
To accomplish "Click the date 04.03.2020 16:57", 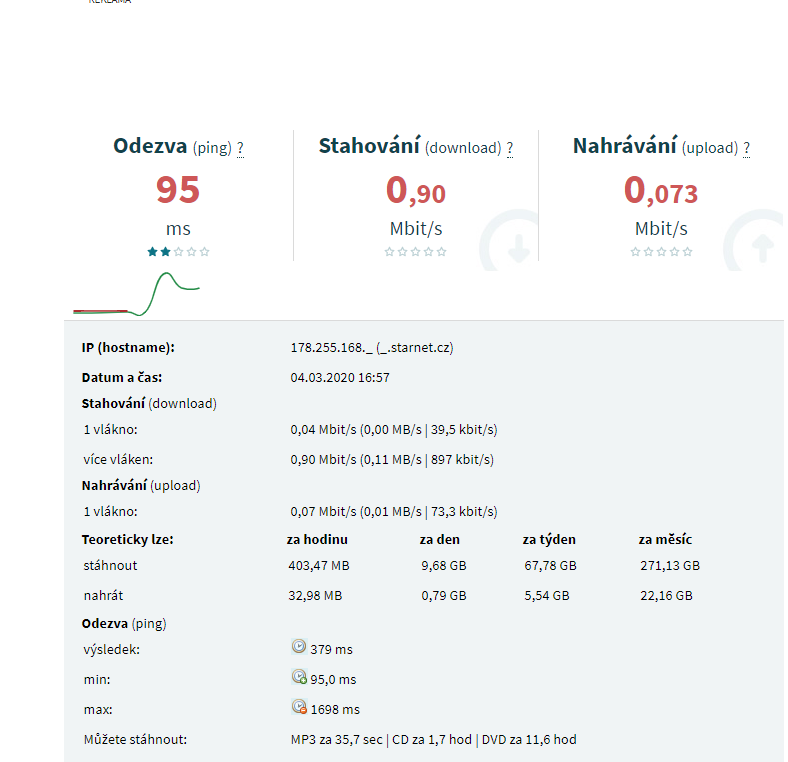I will 339,378.
